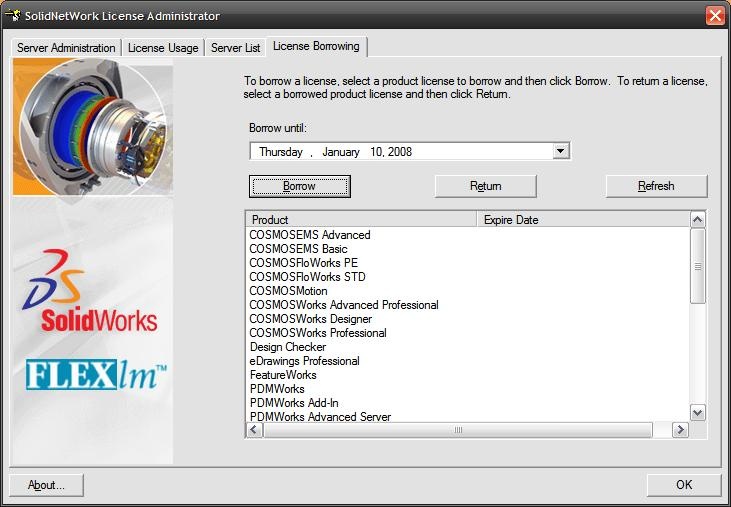Screen dimensions: 731x507
Task: Pick the COSMOSMotion product
Action: [x=288, y=291]
